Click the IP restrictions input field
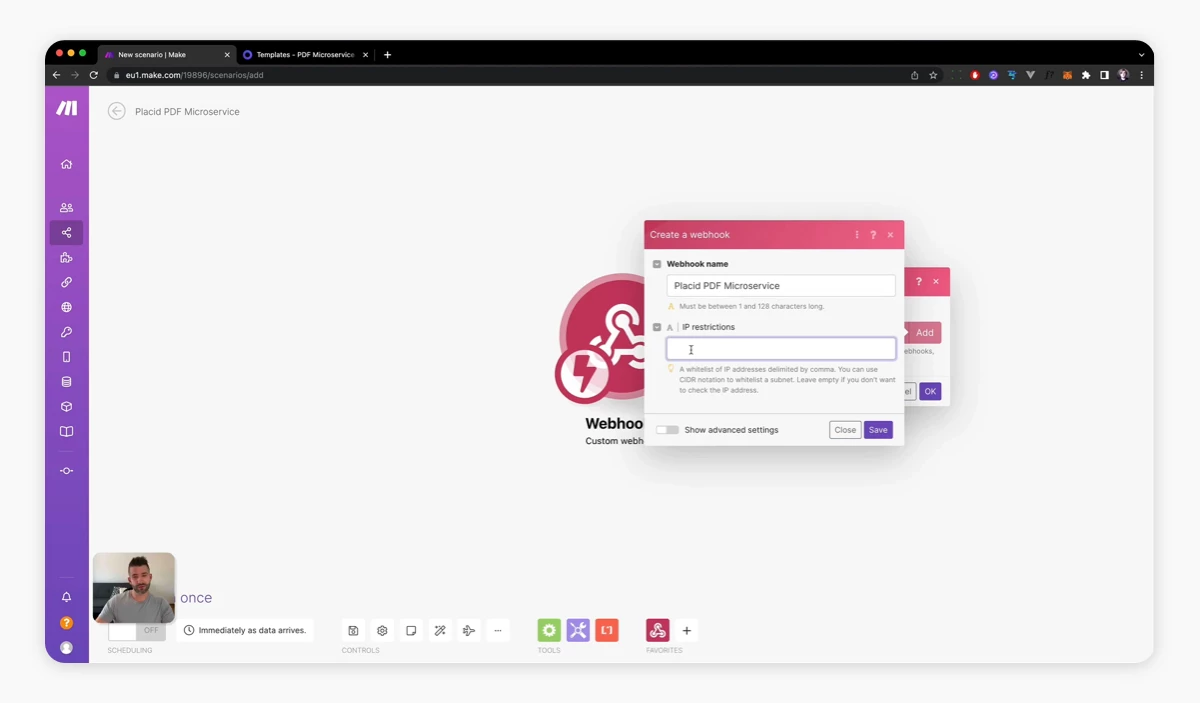This screenshot has height=703, width=1200. point(781,349)
